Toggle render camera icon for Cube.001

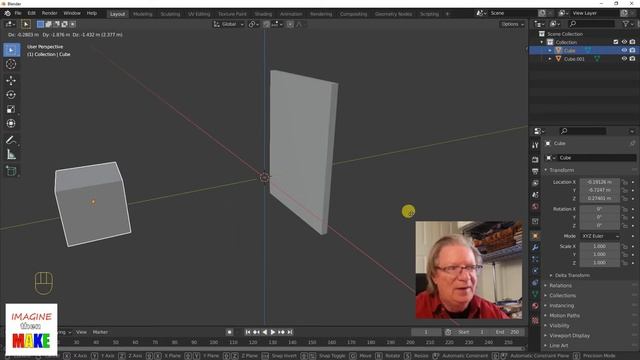point(632,59)
